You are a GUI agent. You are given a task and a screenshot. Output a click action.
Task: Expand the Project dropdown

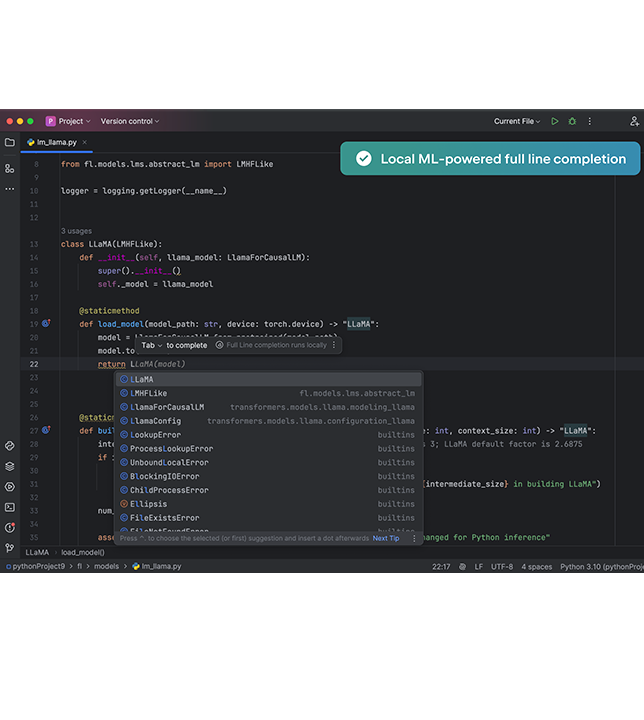tap(70, 121)
